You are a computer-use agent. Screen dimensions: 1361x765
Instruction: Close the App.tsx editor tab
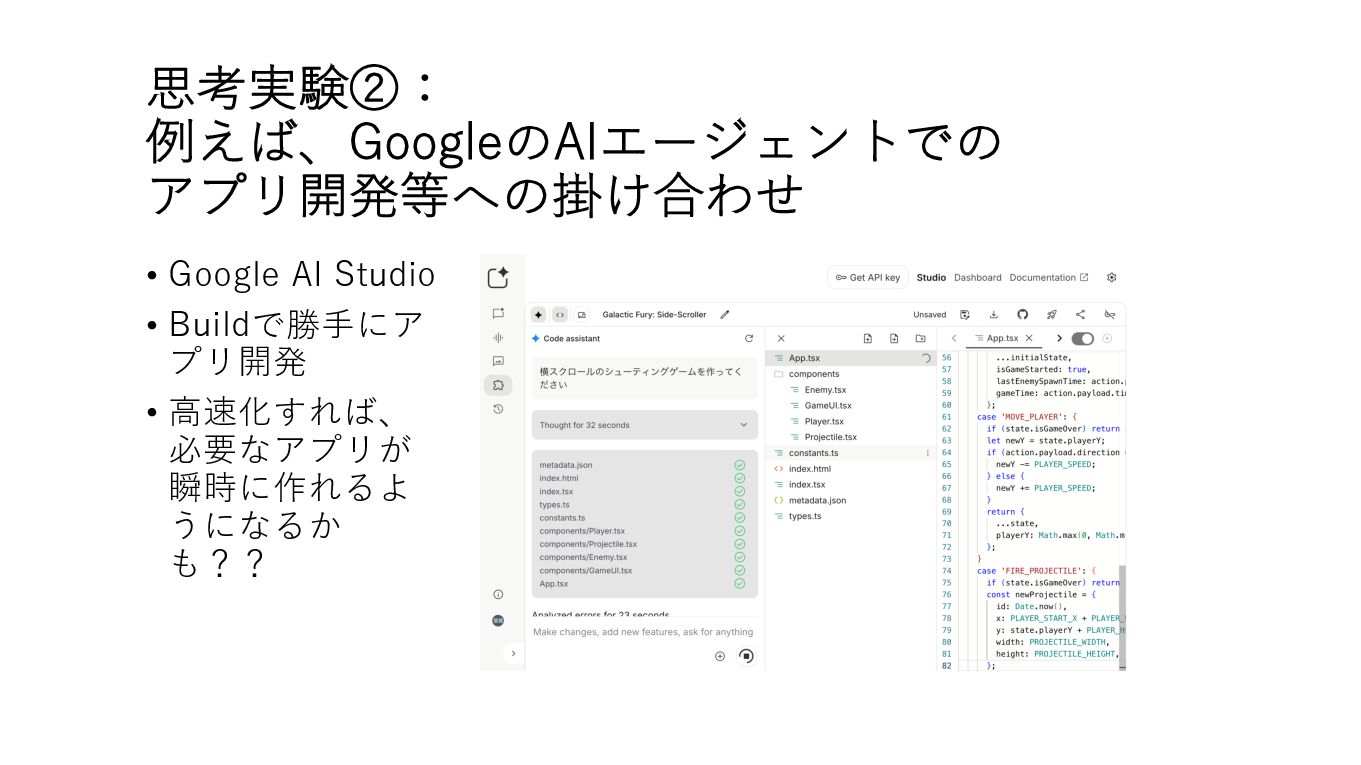pos(1029,338)
